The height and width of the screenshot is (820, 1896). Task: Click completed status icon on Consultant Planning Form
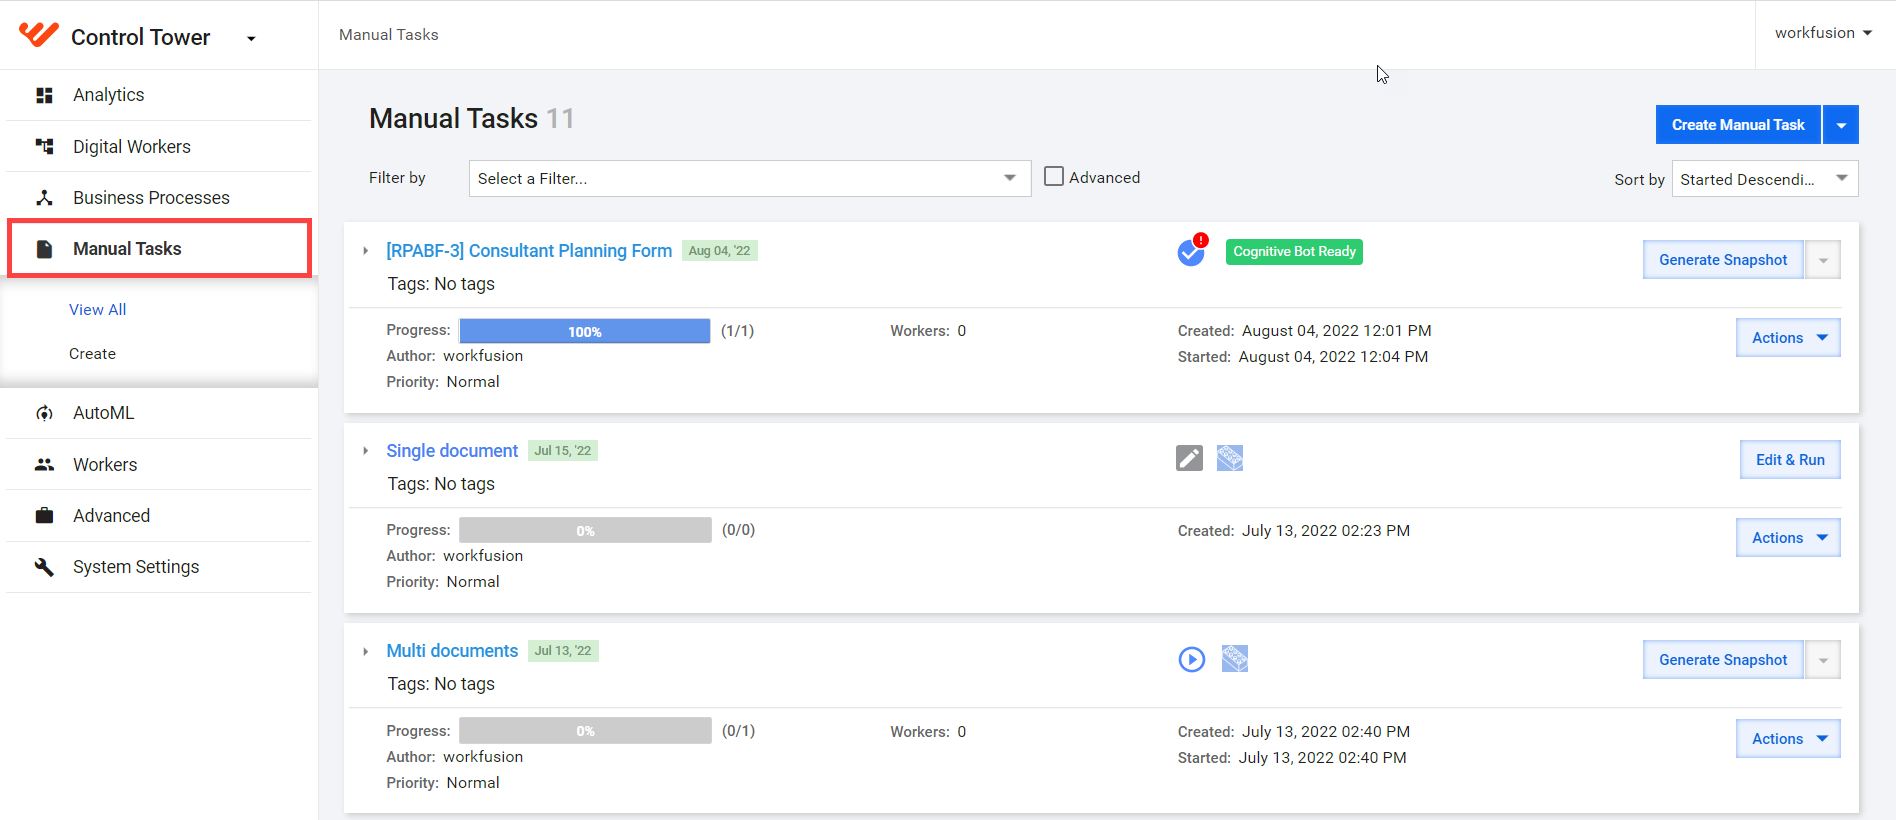[x=1192, y=251]
